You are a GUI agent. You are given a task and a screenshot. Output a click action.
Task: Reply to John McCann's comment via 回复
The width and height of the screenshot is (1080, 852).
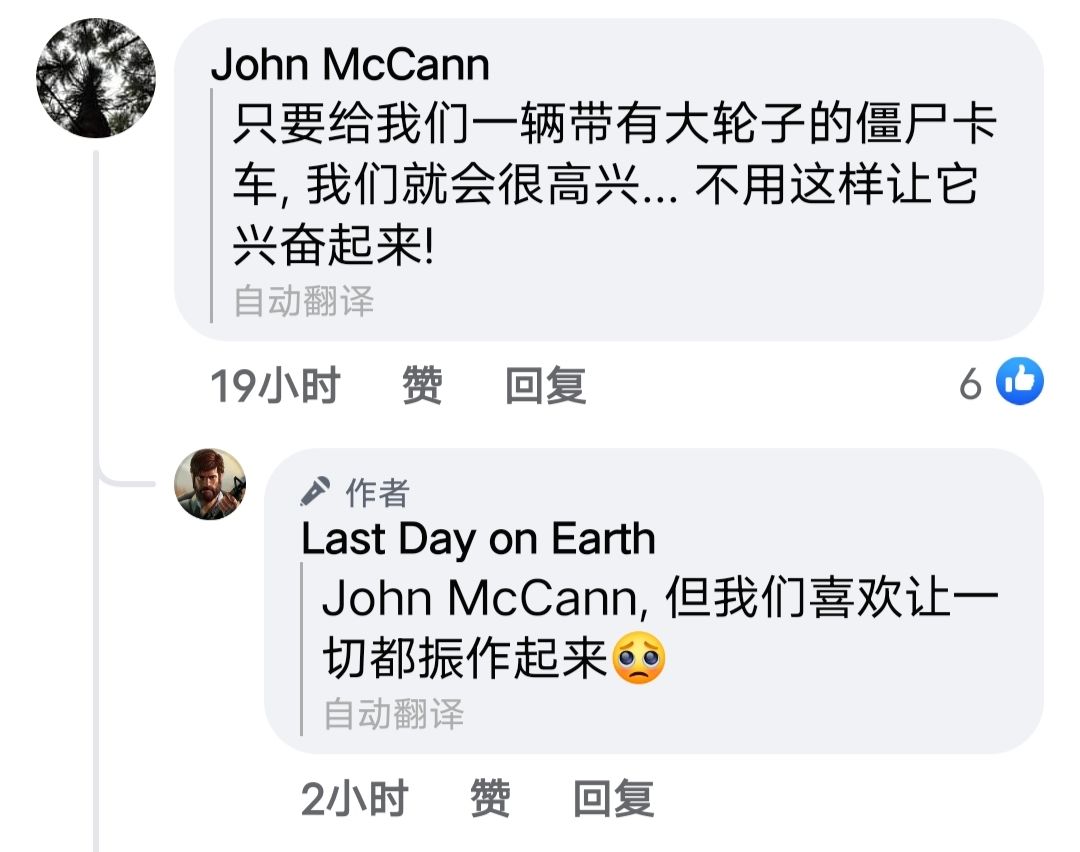[545, 385]
